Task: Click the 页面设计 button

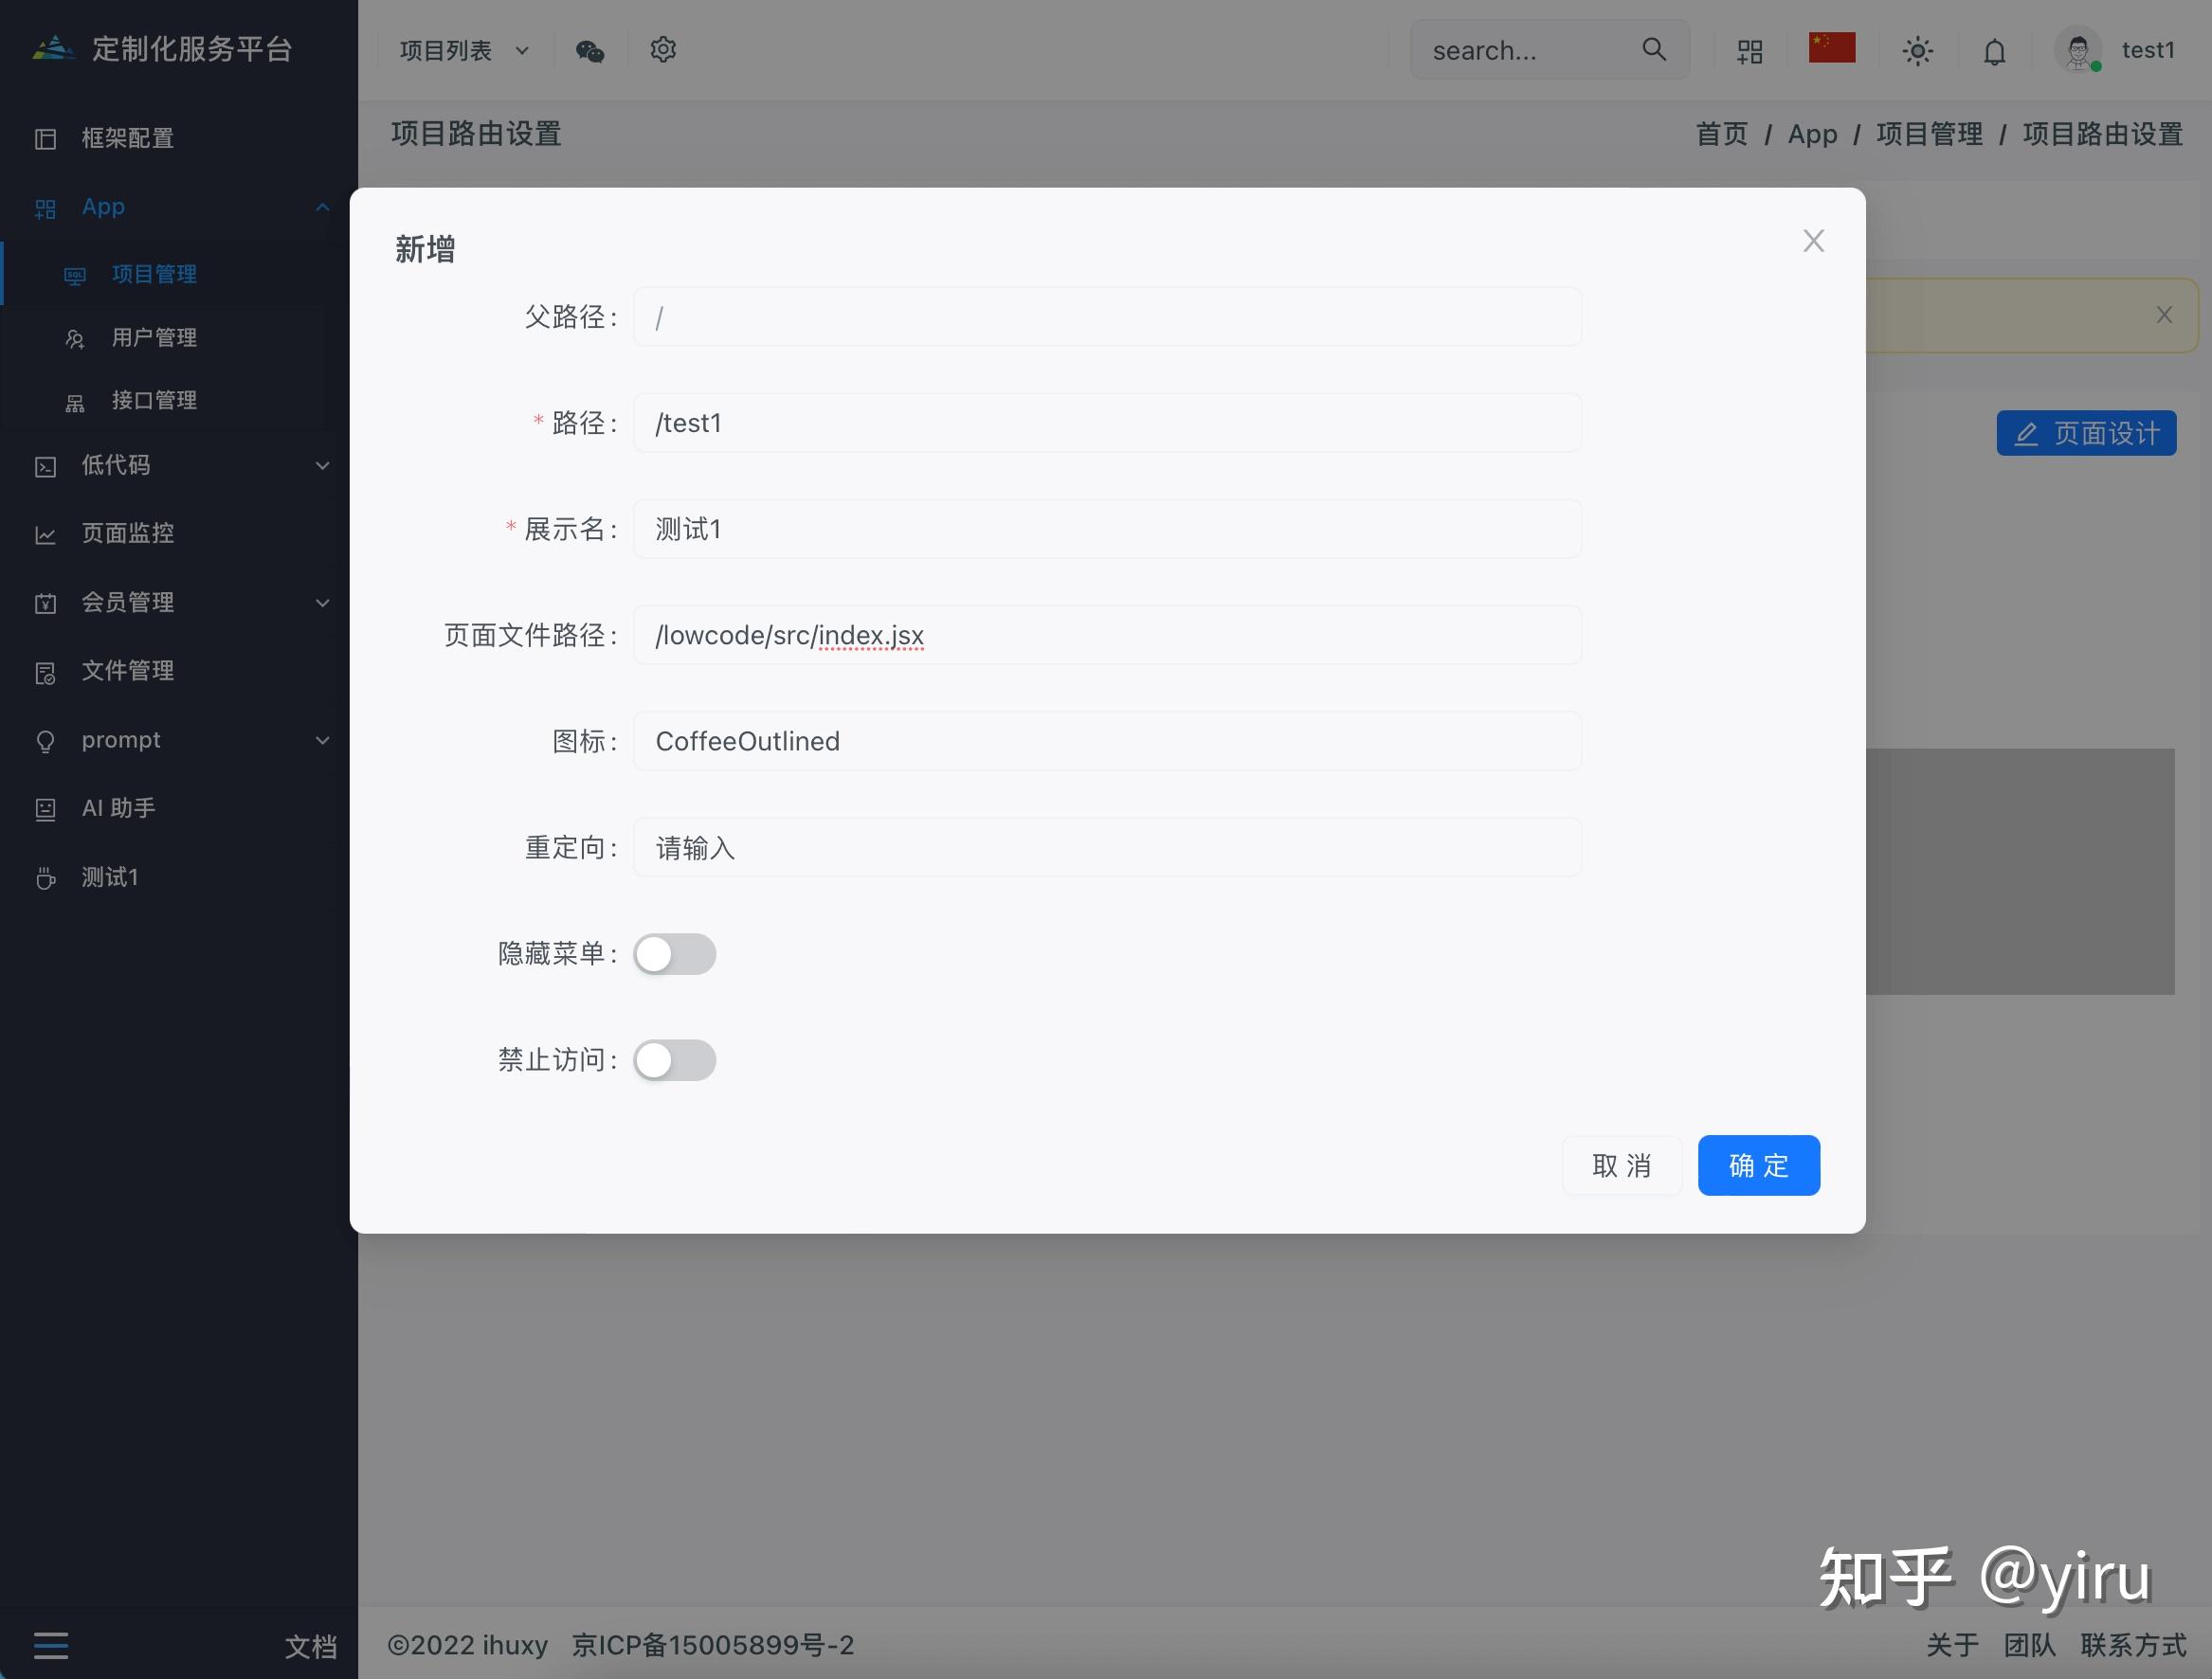Action: tap(2086, 433)
